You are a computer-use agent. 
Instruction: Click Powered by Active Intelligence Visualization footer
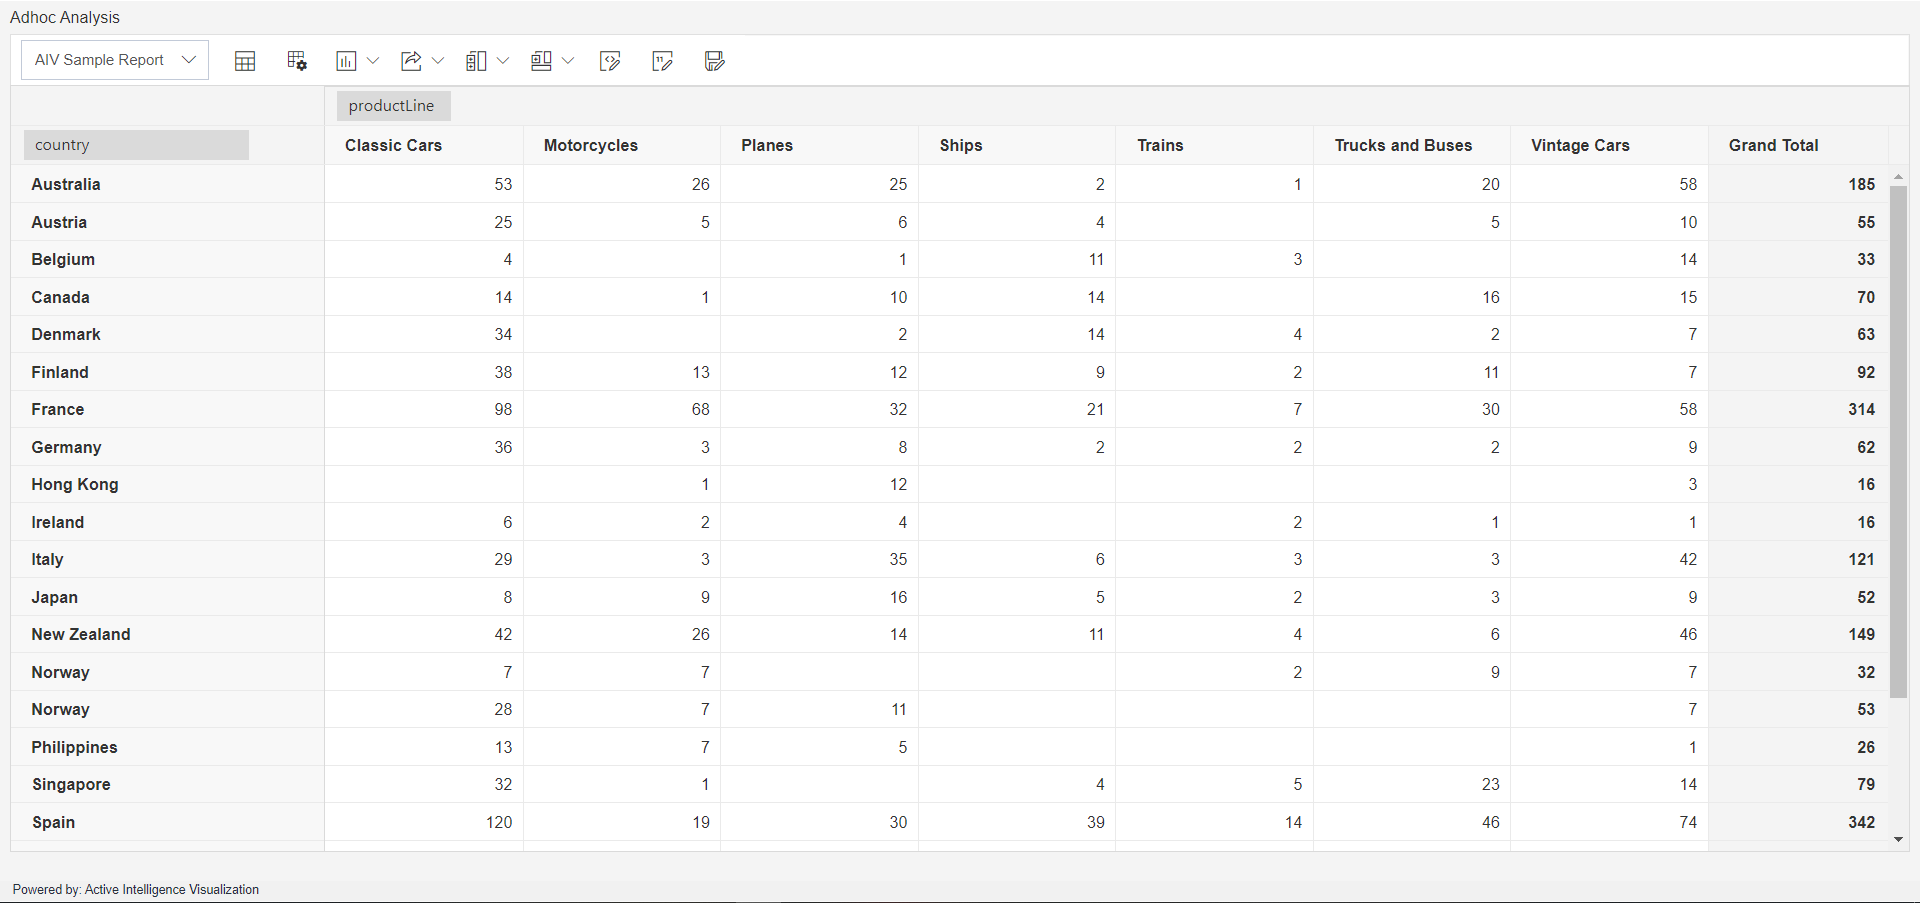[x=136, y=890]
